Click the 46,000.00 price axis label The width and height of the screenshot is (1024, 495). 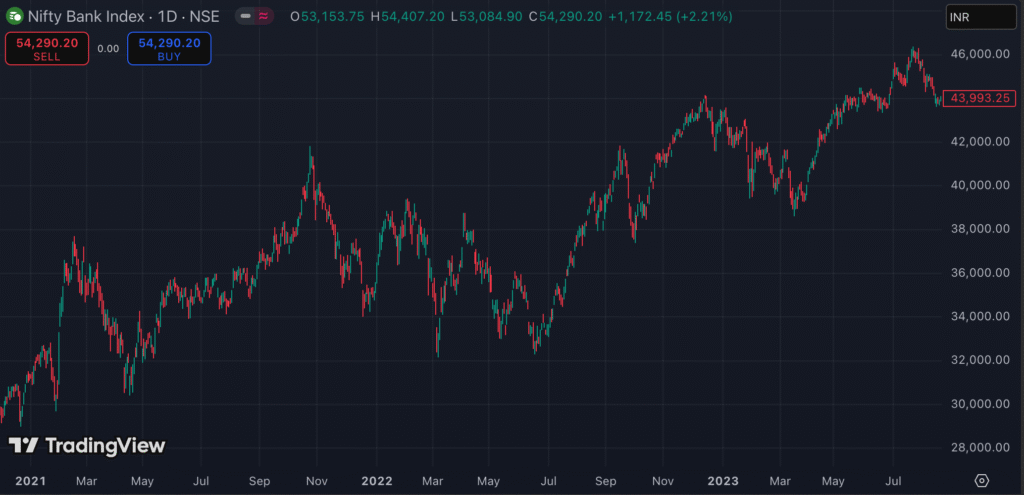pyautogui.click(x=979, y=54)
